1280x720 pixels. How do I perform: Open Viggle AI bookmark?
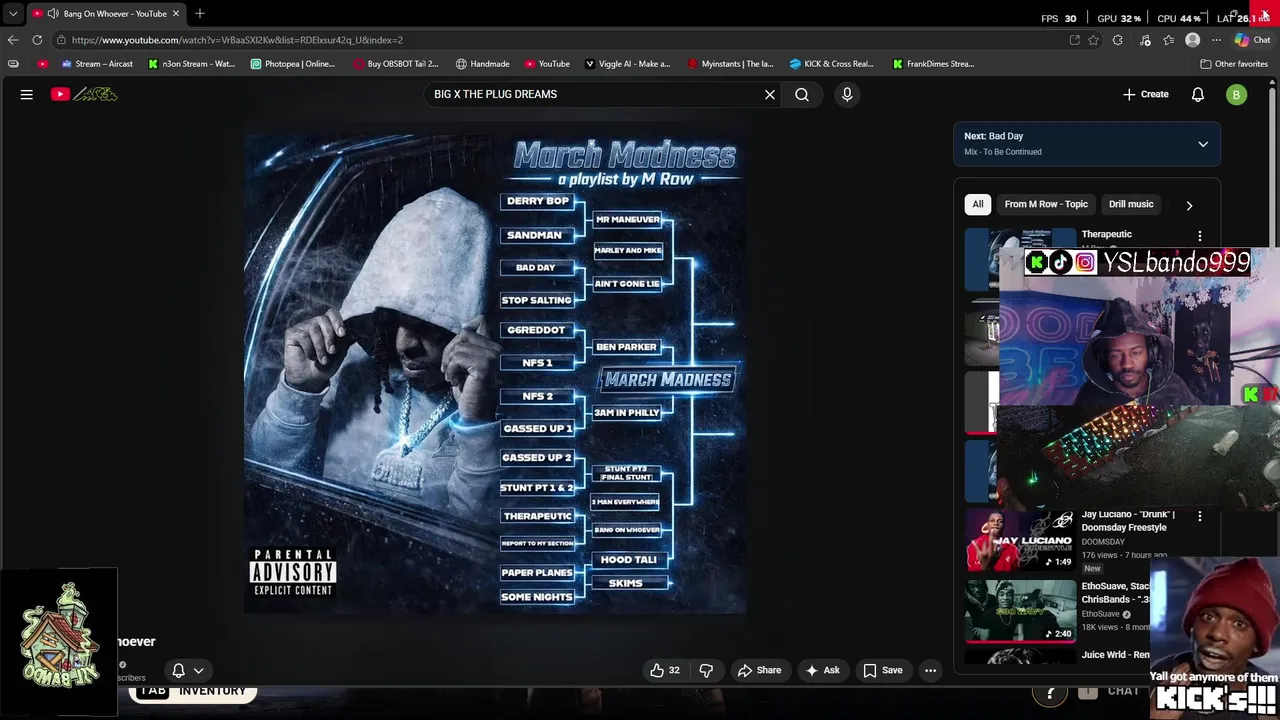[x=627, y=64]
